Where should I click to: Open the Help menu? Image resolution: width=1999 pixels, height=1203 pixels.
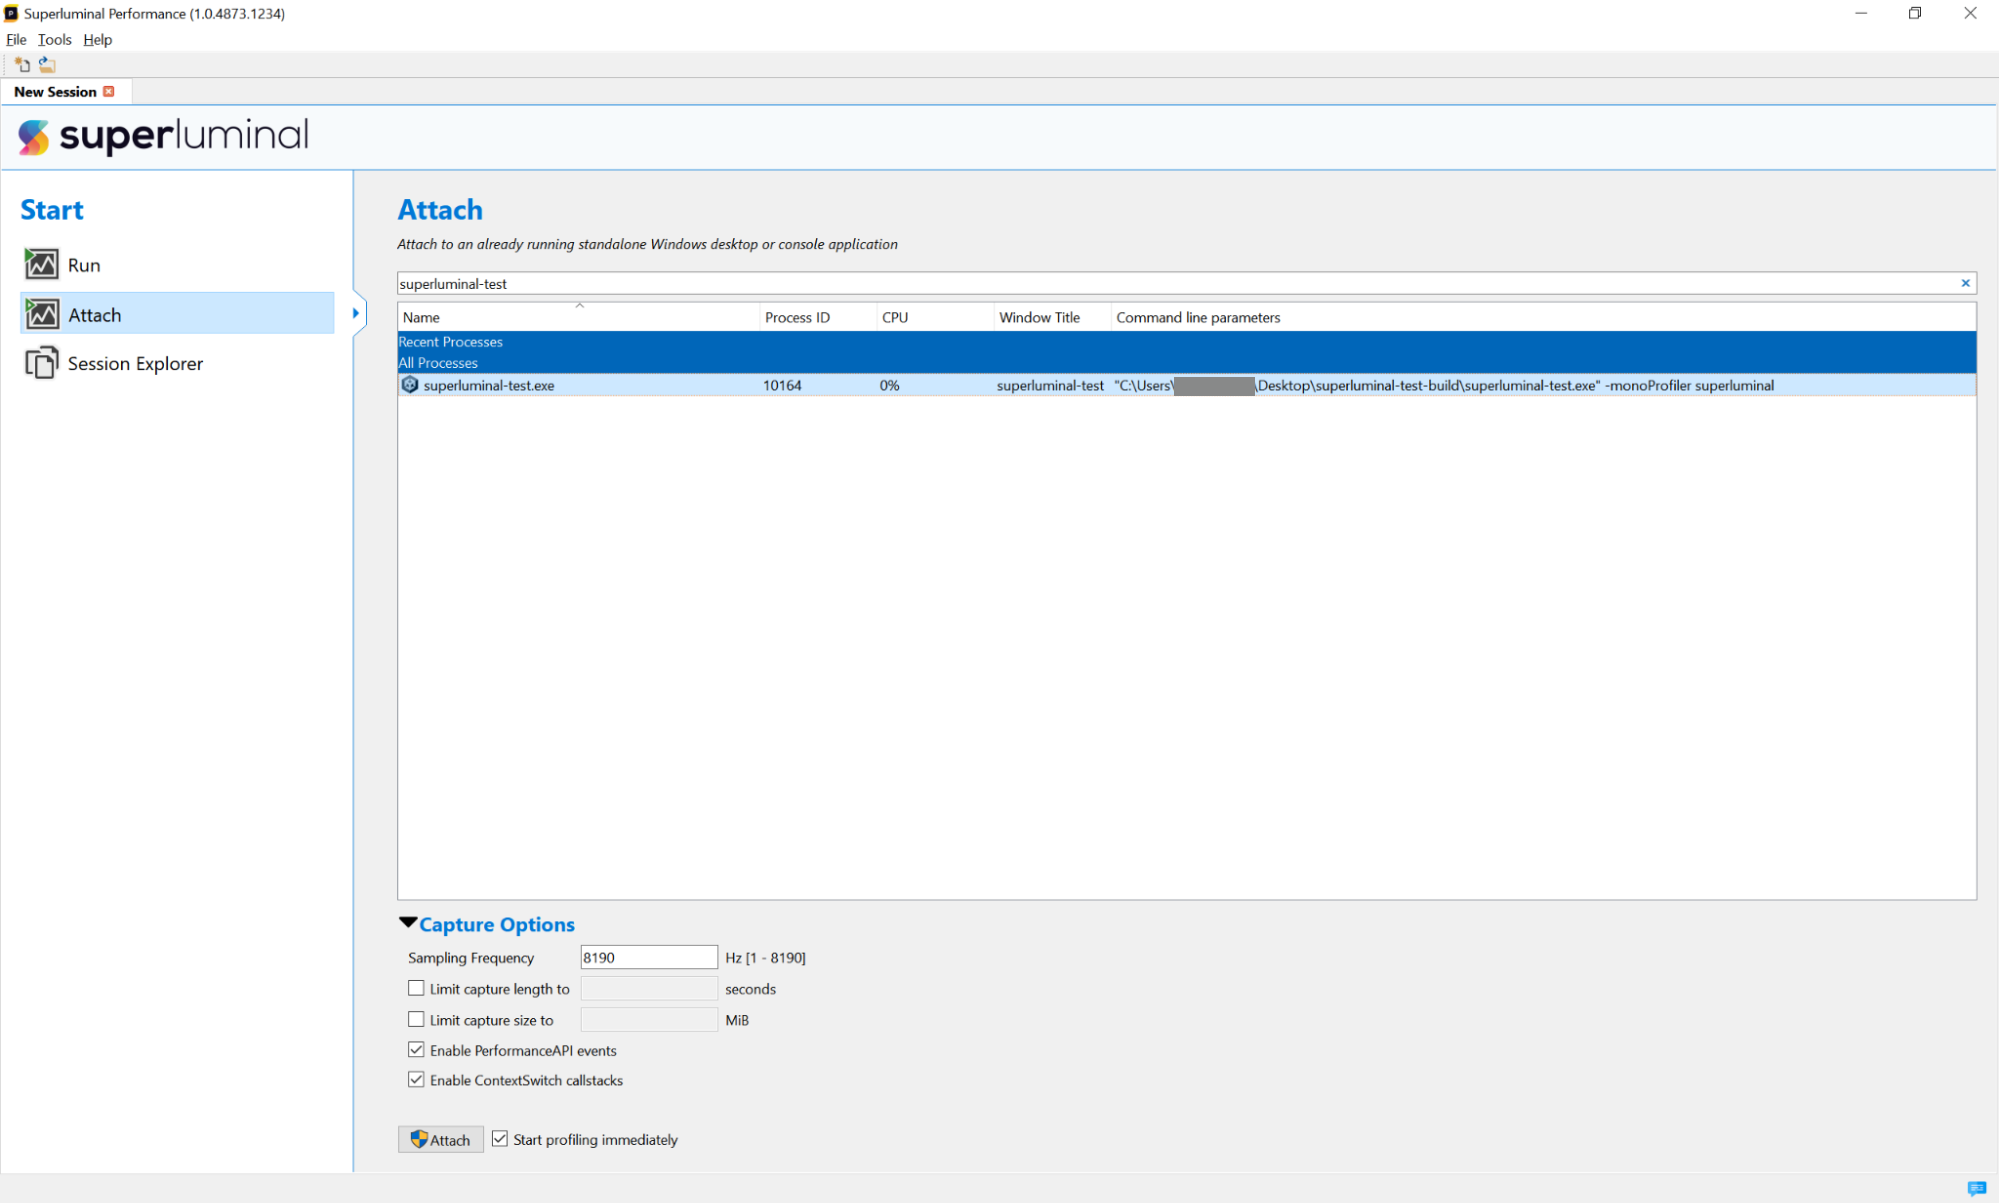pos(97,39)
